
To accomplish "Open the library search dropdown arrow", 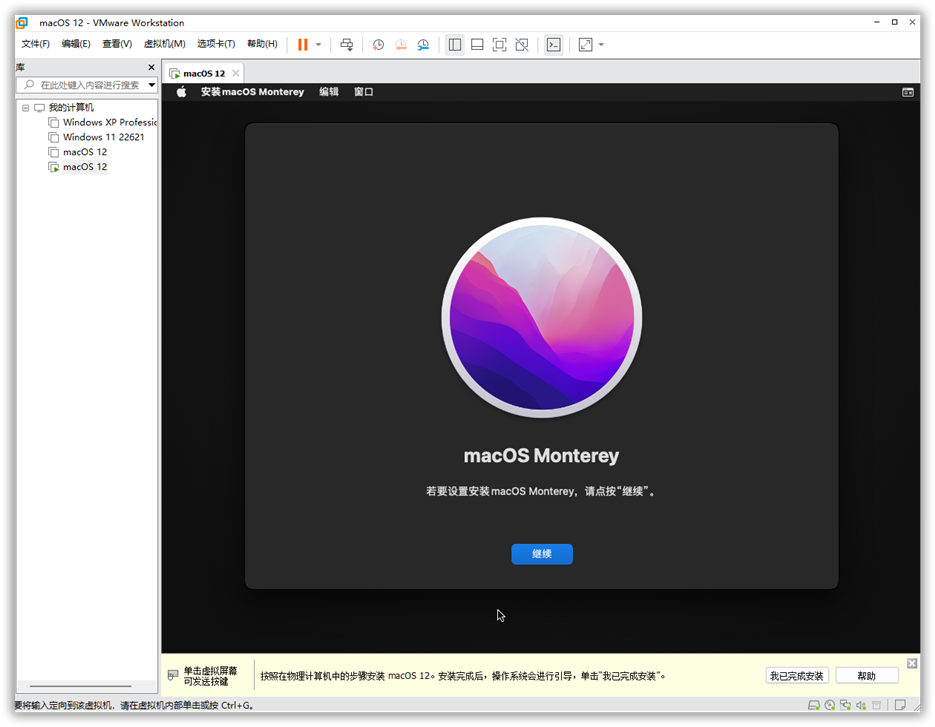I will (x=151, y=85).
